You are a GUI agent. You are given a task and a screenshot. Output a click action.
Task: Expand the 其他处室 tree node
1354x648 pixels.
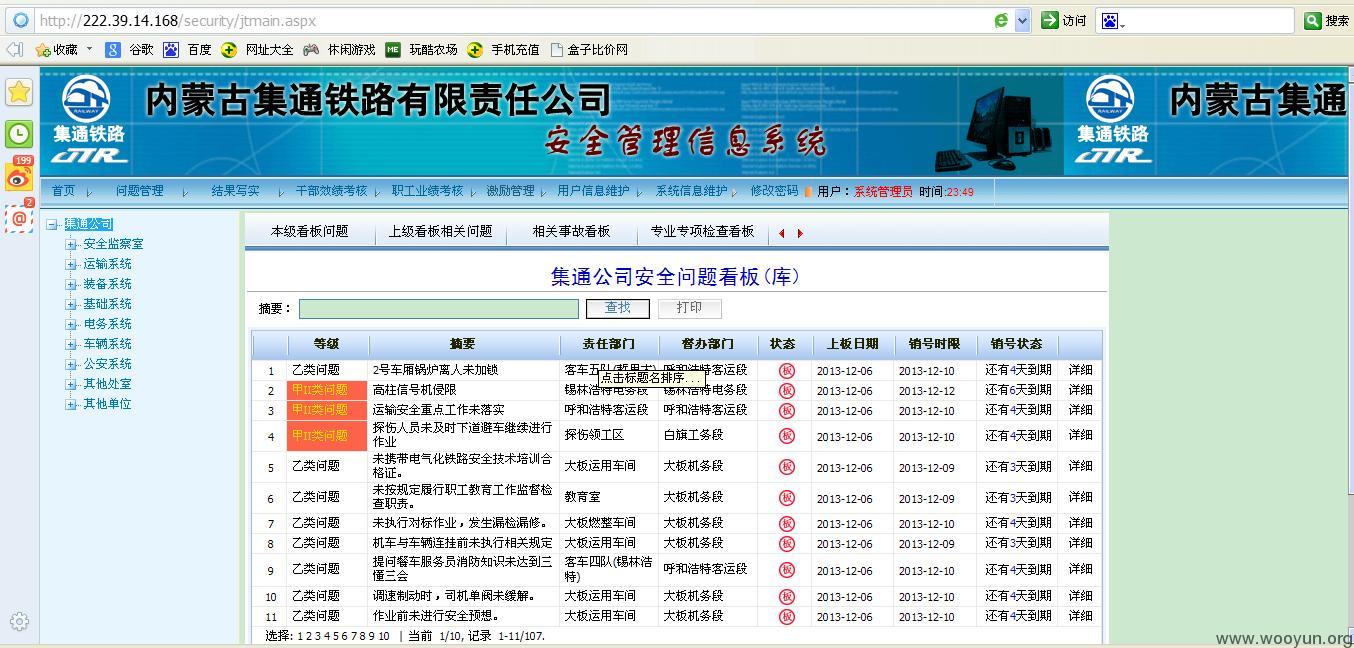click(x=71, y=385)
